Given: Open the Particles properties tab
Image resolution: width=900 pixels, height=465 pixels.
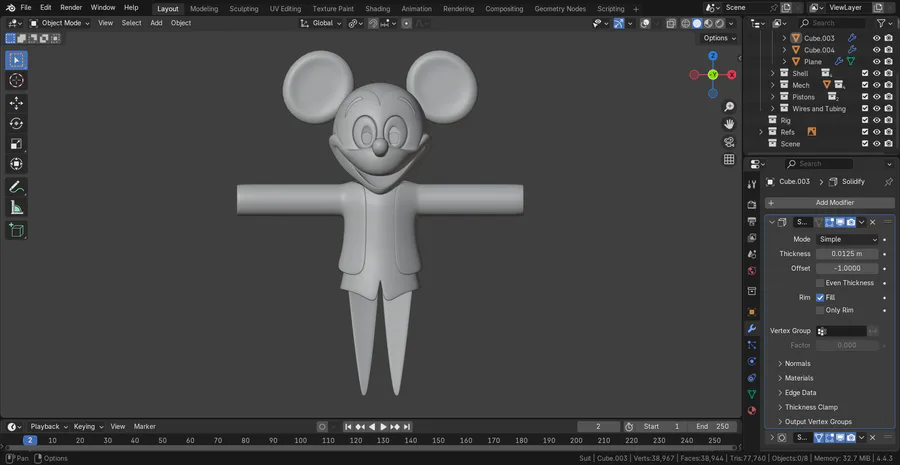Looking at the screenshot, I should click(x=751, y=345).
